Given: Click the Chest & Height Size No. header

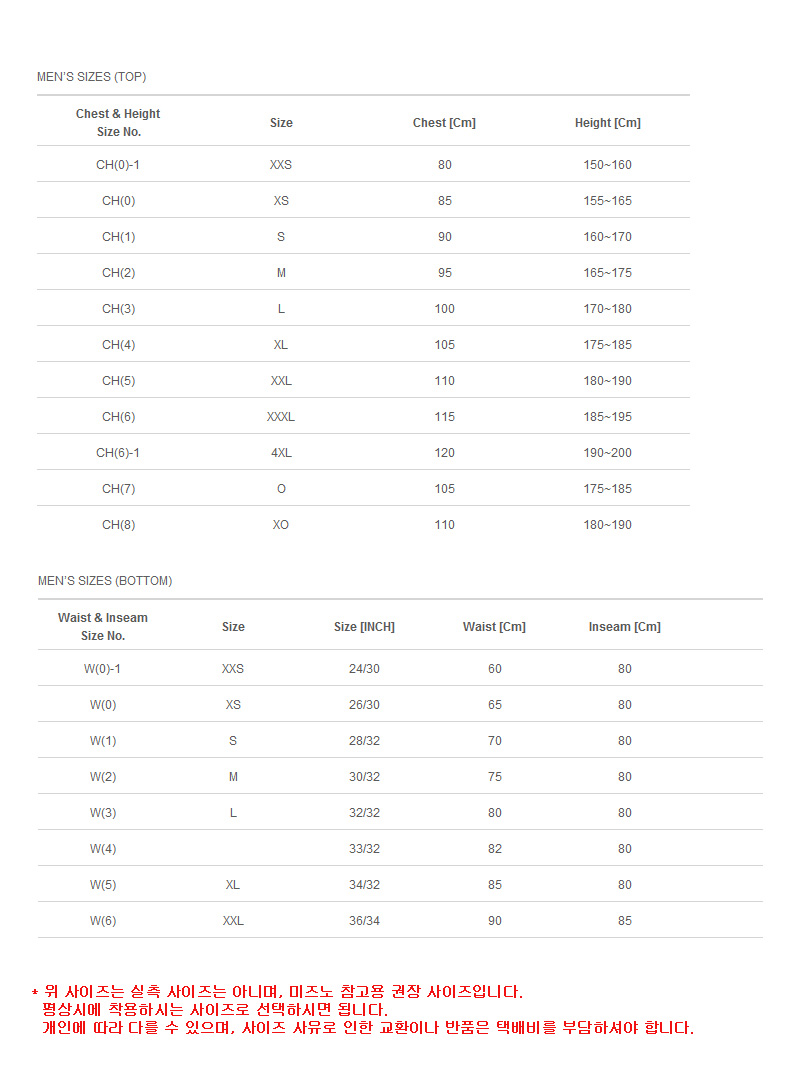Looking at the screenshot, I should (x=118, y=123).
